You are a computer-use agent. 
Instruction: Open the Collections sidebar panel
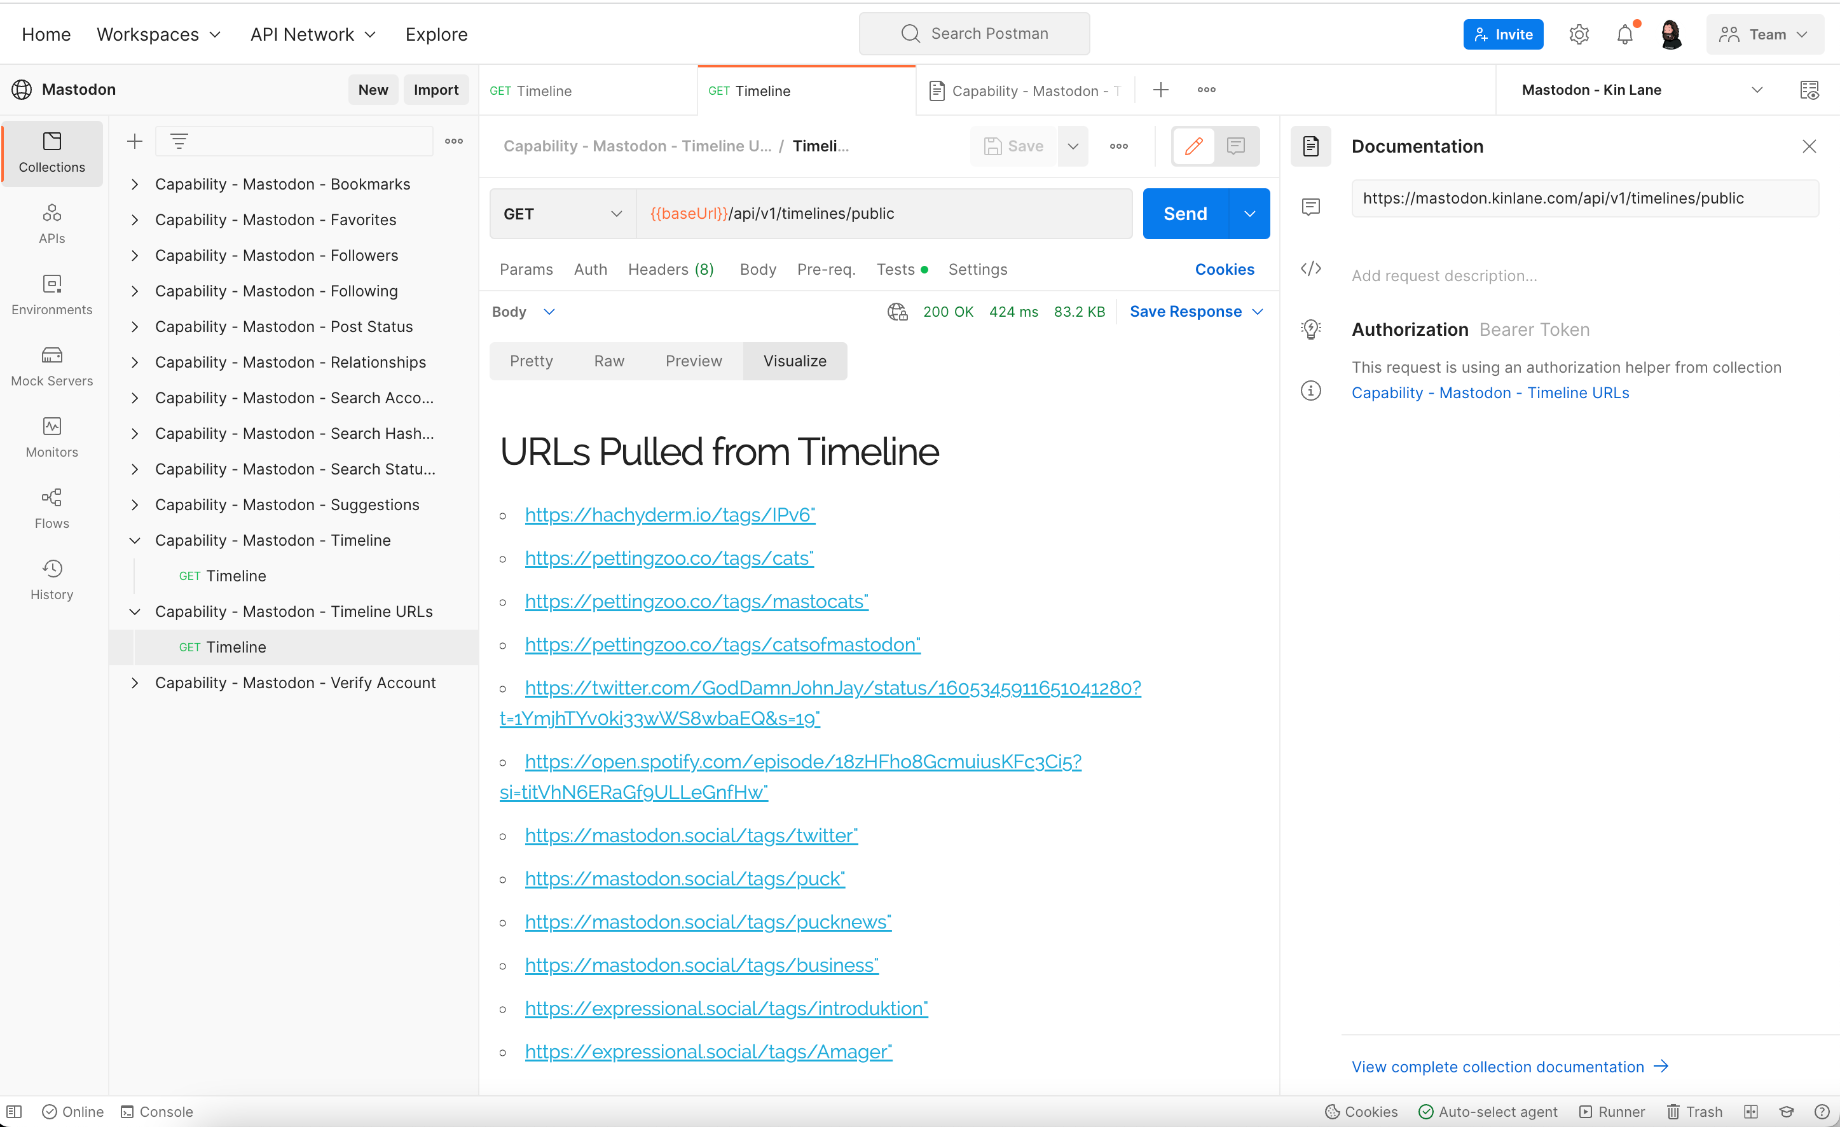(52, 153)
